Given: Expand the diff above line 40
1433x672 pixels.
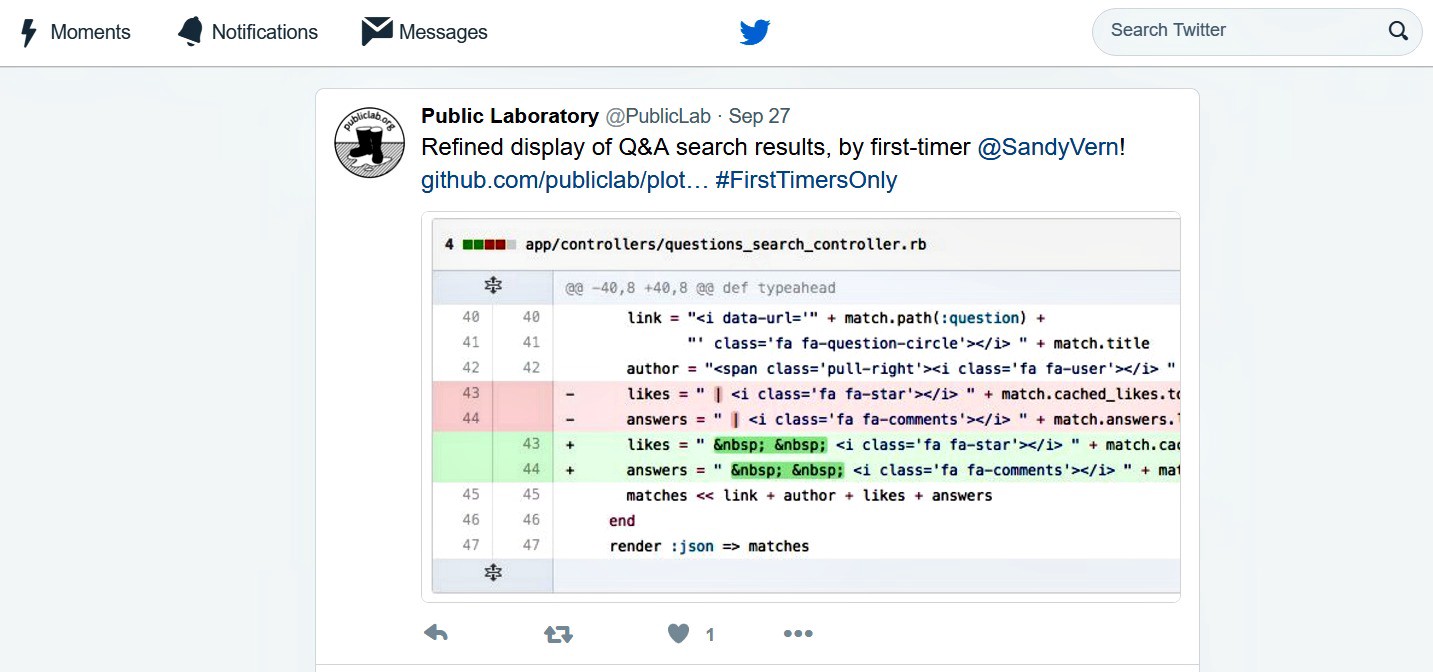Looking at the screenshot, I should (492, 287).
